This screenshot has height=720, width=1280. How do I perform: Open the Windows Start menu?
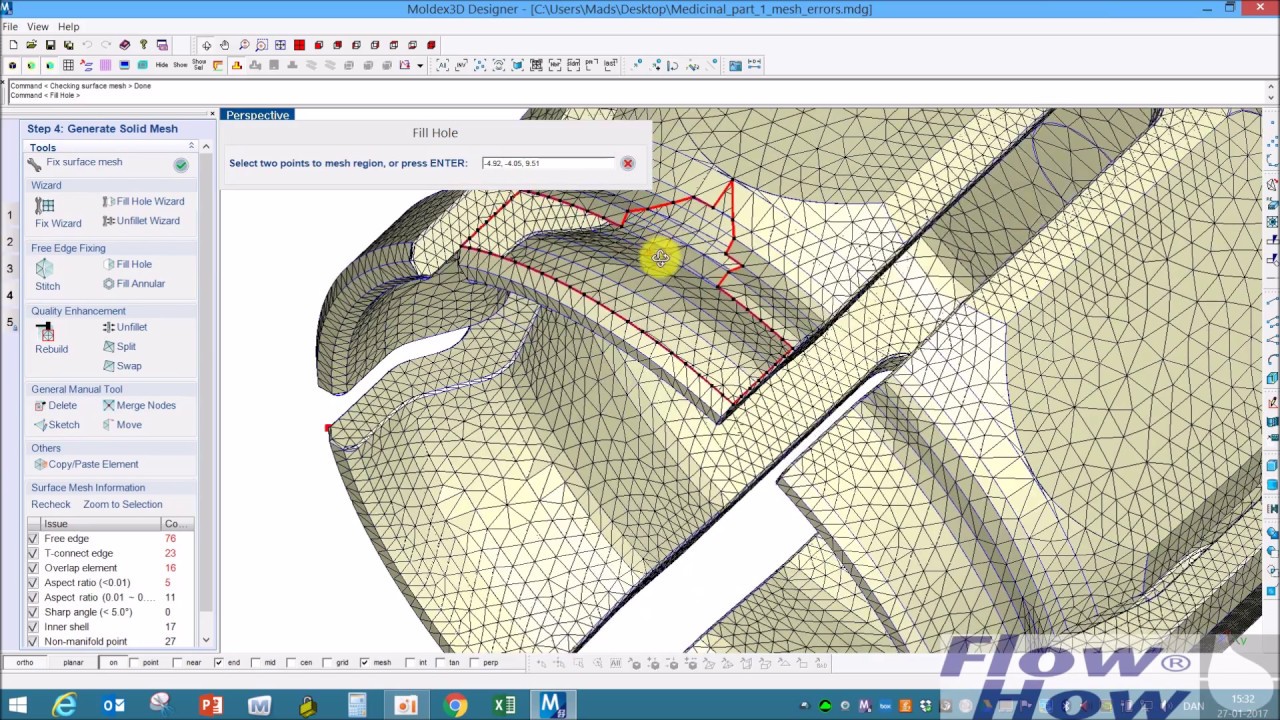(x=18, y=706)
